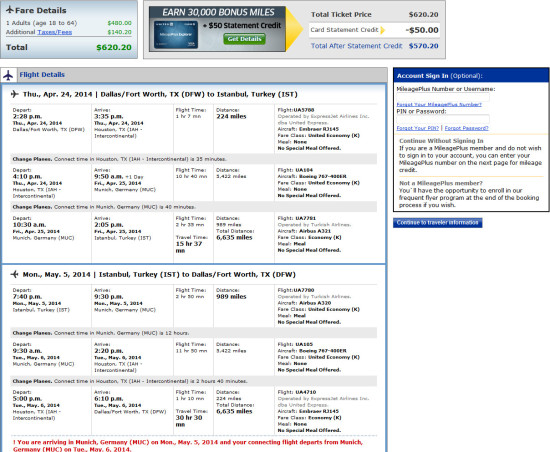The height and width of the screenshot is (452, 550).
Task: Click the green Get Details button
Action: tap(244, 39)
